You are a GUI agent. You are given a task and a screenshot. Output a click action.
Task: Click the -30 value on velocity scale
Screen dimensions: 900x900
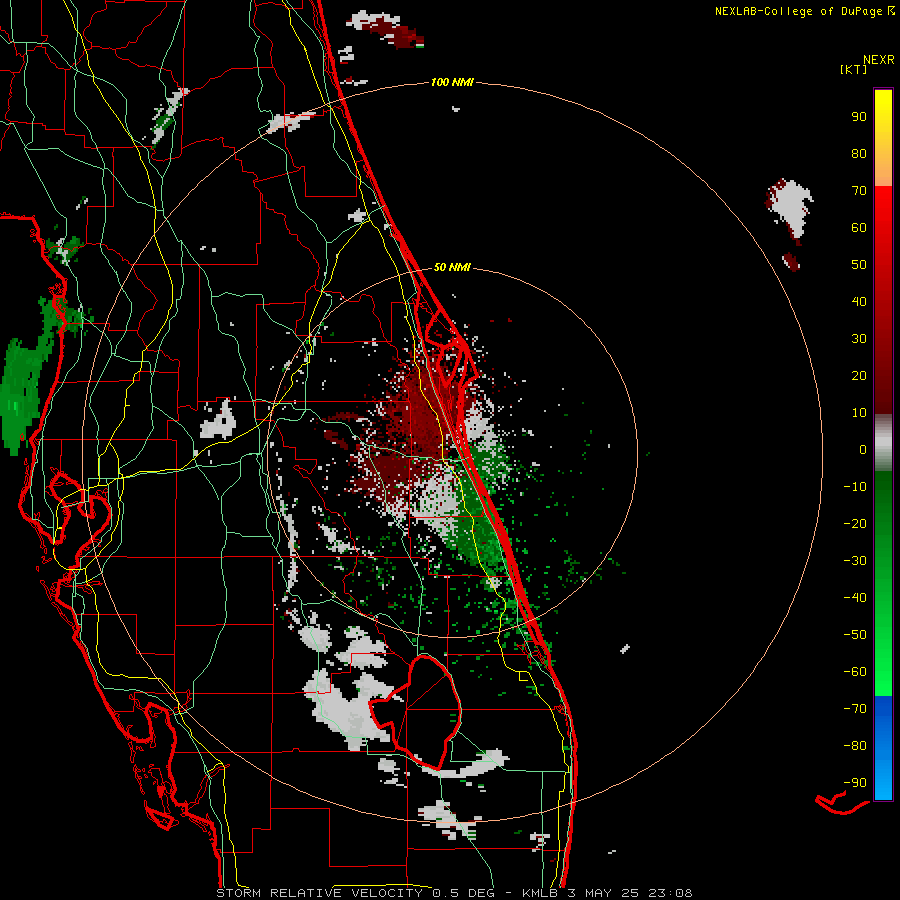[855, 561]
